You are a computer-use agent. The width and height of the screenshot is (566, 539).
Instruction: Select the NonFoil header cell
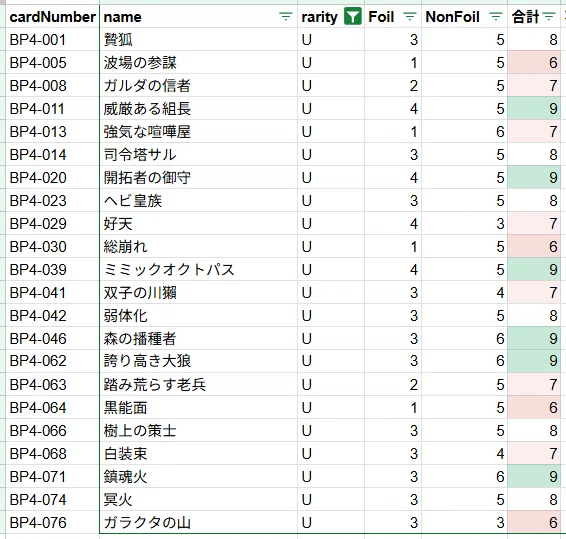465,17
